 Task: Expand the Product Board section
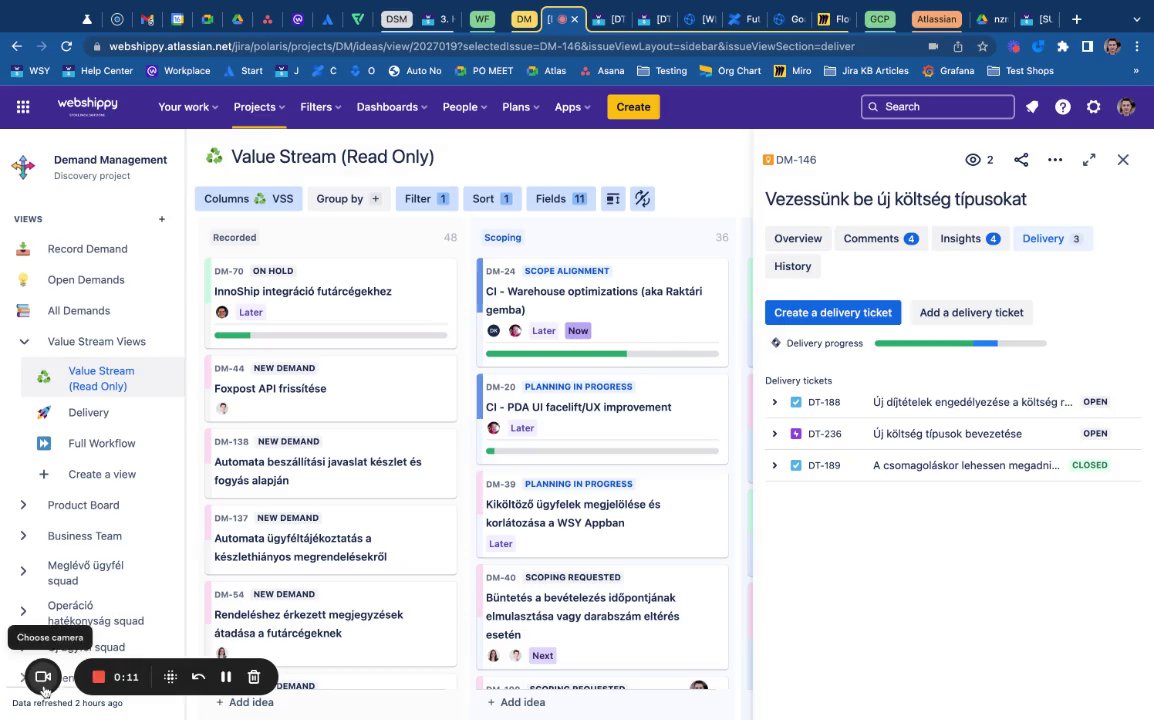[x=24, y=505]
